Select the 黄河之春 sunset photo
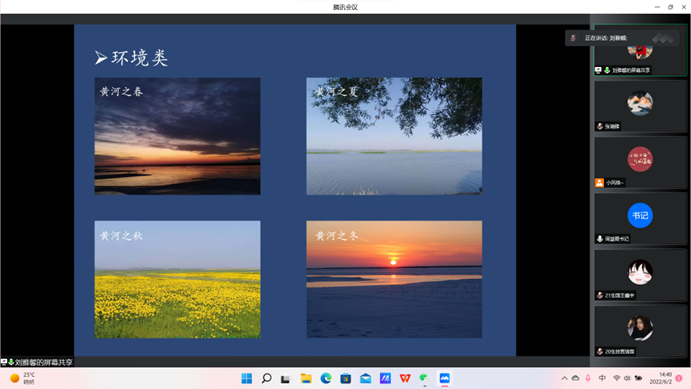Screen dimensions: 691x389 pos(177,136)
